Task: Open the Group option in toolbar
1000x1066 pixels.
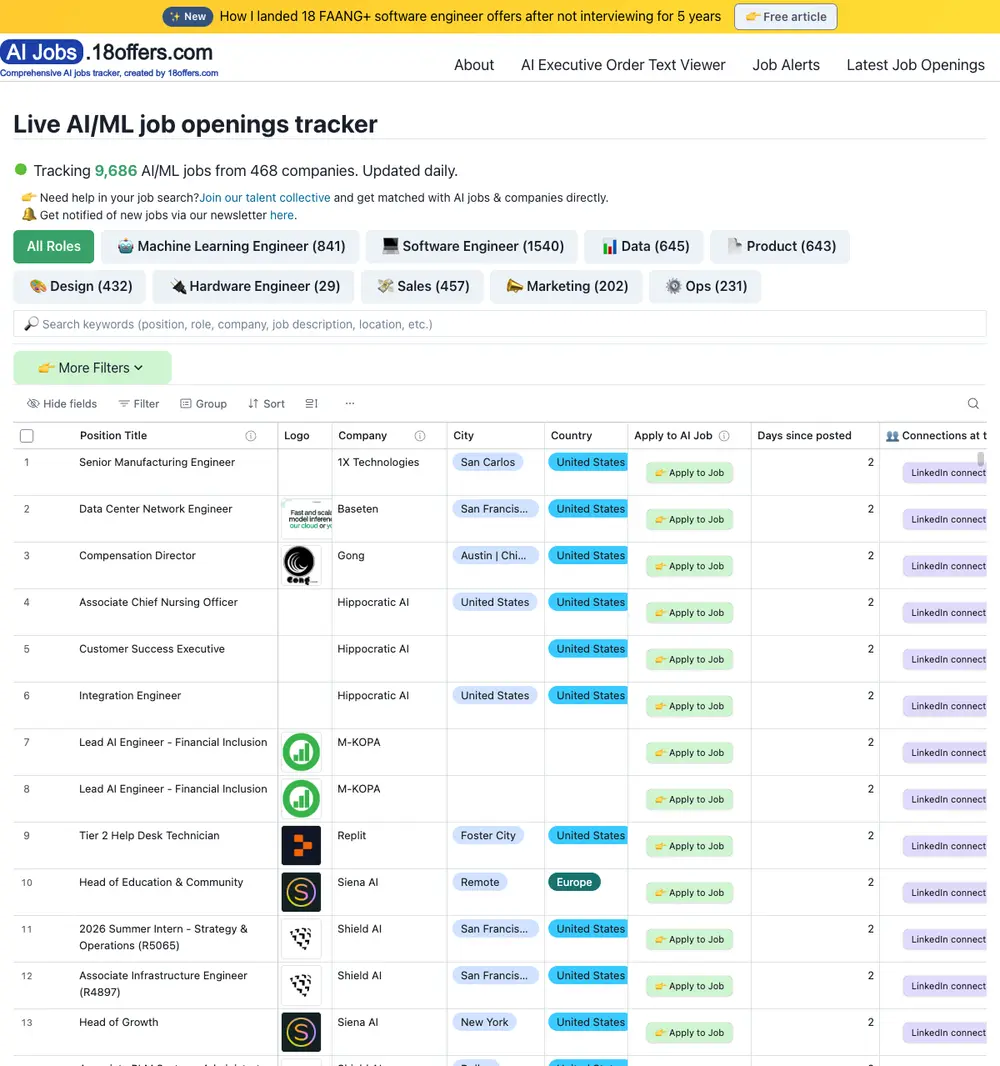Action: coord(203,404)
